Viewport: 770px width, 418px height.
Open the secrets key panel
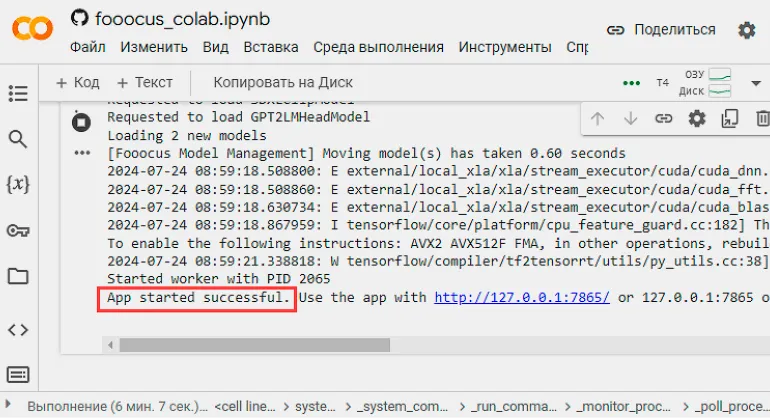coord(18,231)
